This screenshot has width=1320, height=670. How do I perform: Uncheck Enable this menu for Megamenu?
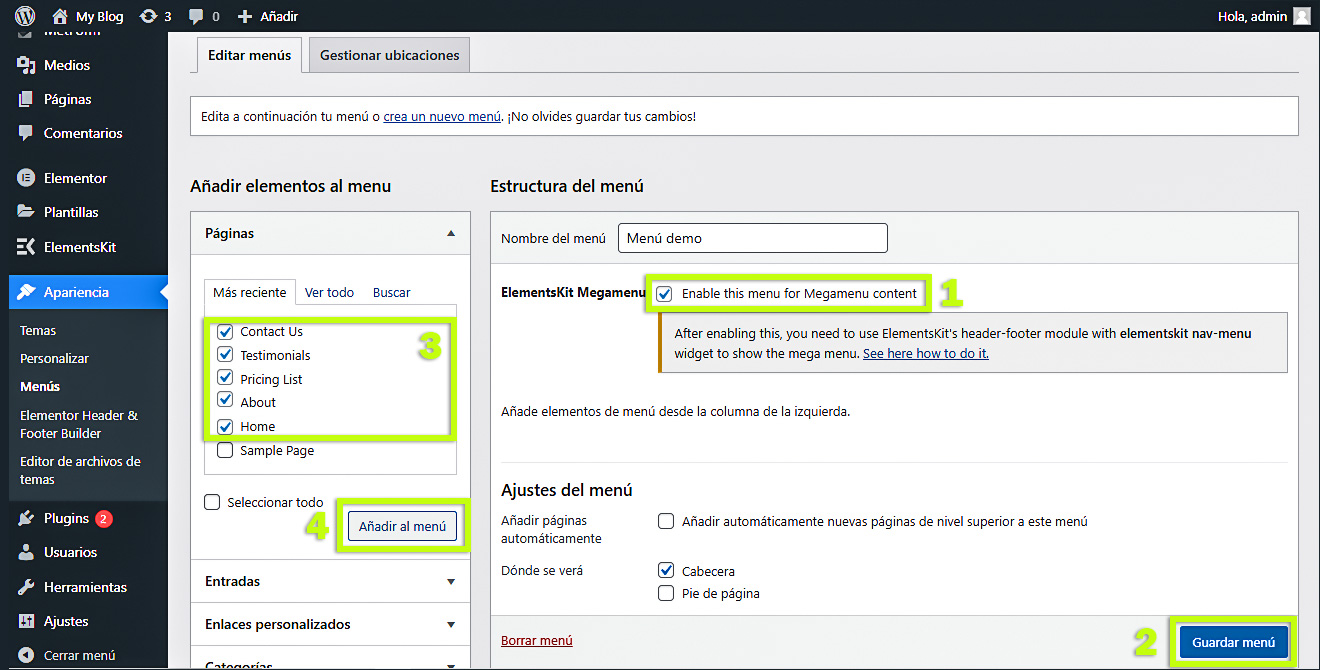[x=664, y=294]
